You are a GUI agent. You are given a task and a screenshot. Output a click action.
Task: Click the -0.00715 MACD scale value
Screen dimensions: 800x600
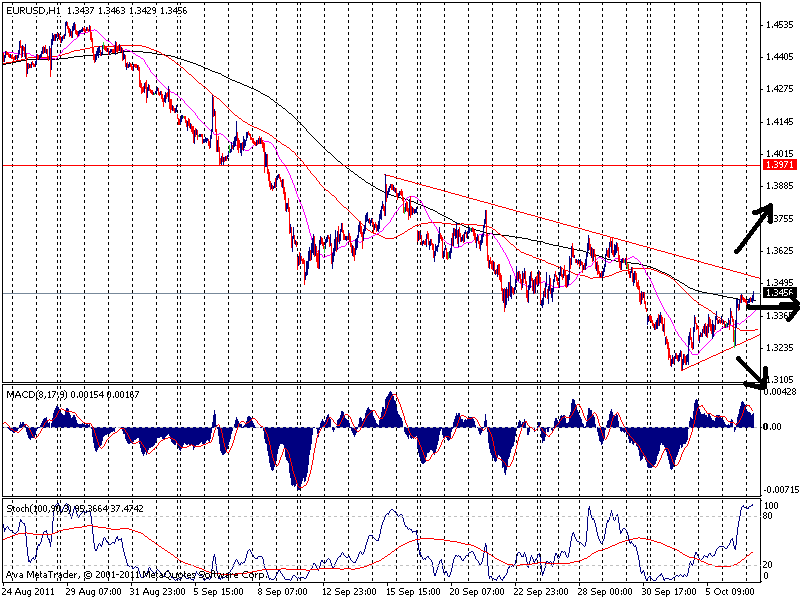pos(781,489)
